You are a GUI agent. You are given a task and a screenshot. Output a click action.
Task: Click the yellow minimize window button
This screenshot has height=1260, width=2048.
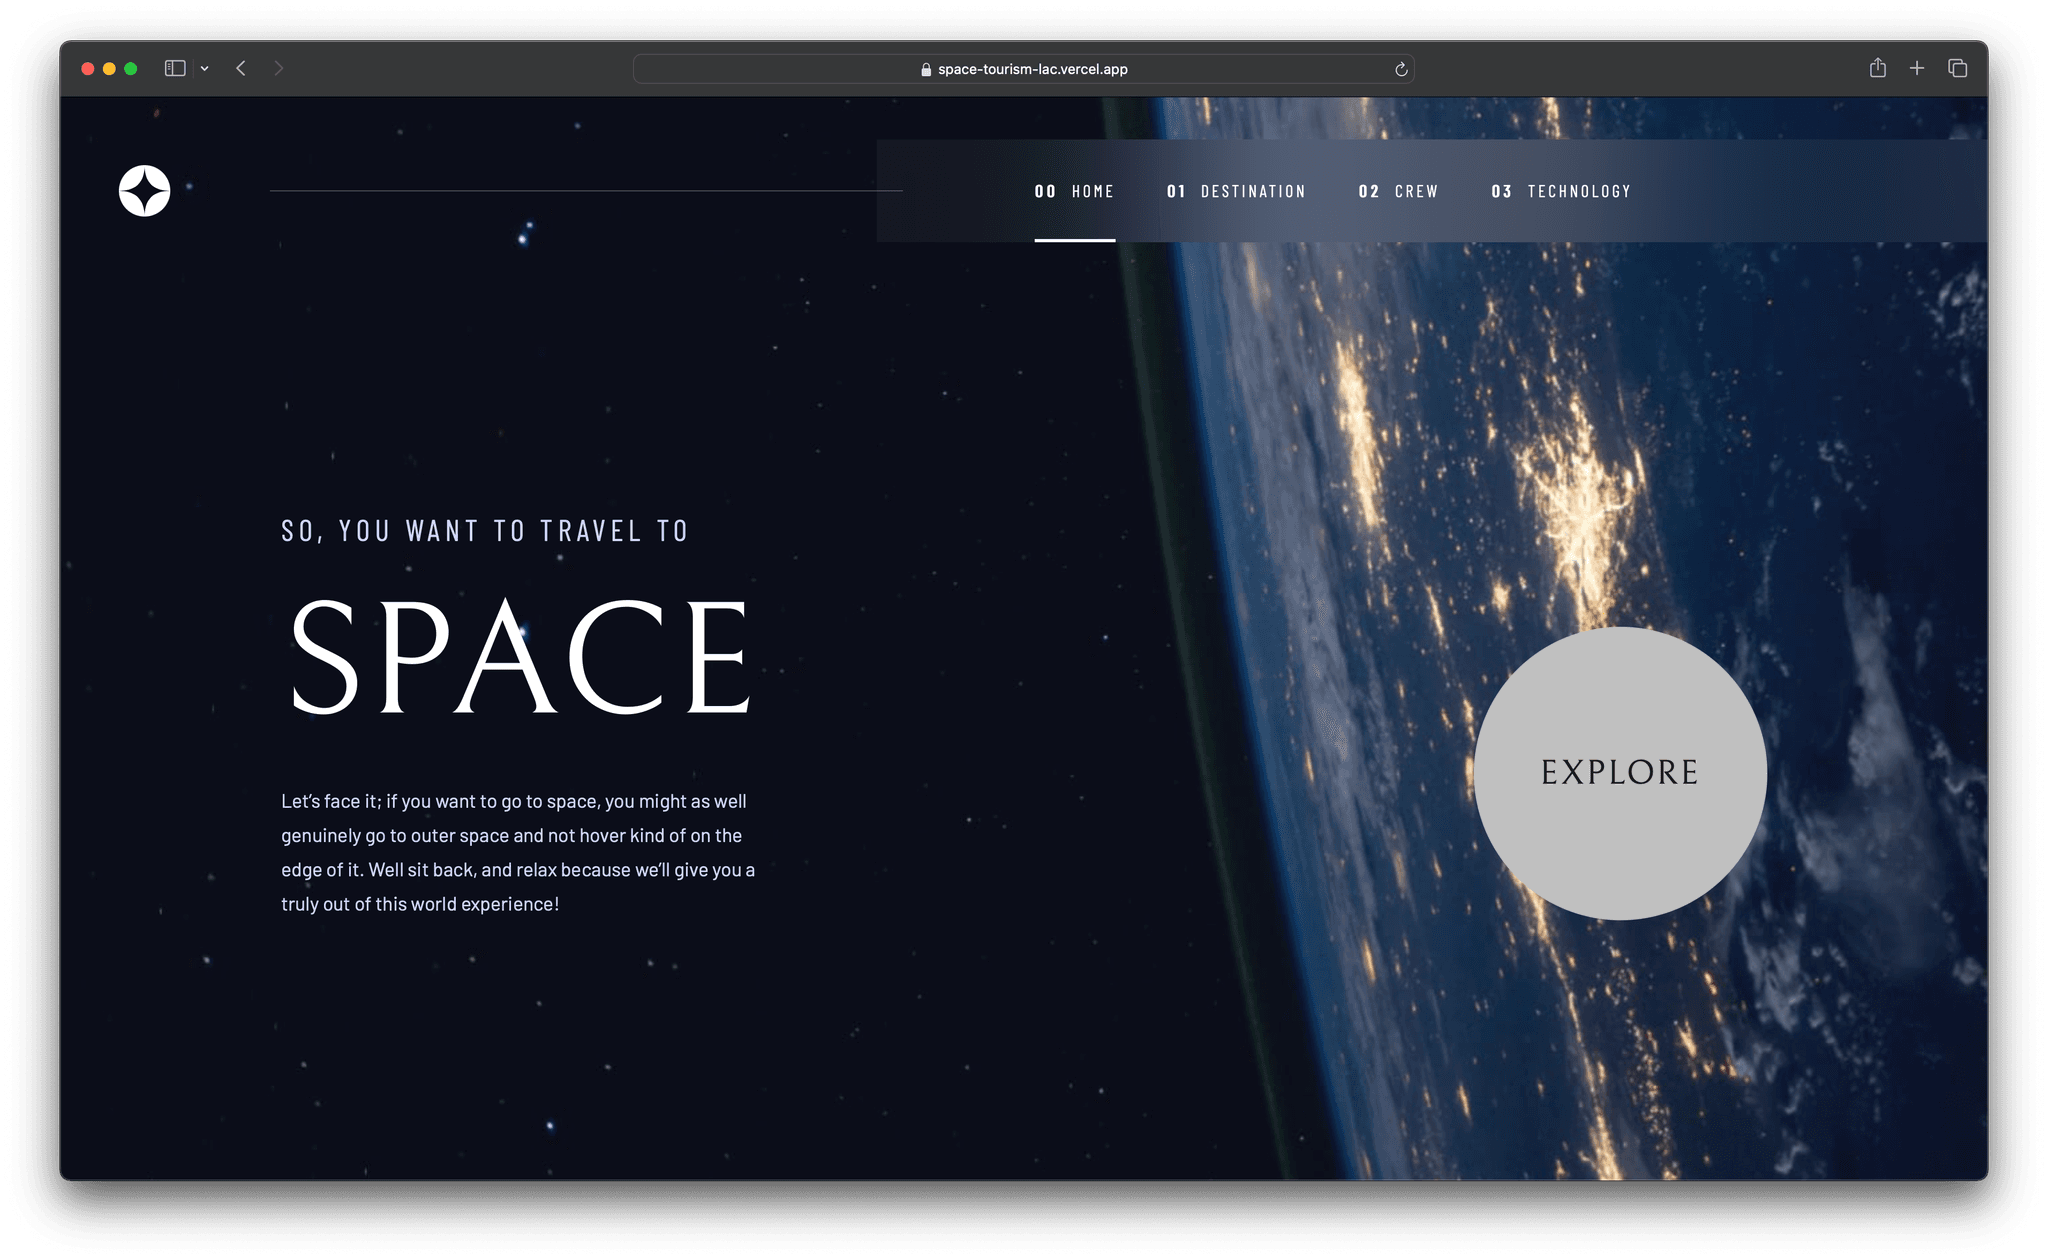coord(109,67)
